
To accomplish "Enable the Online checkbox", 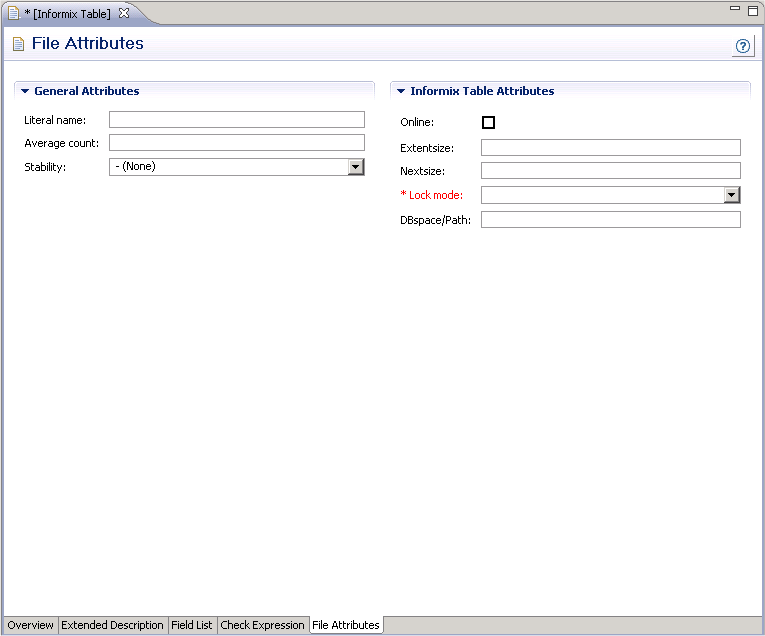I will coord(488,123).
